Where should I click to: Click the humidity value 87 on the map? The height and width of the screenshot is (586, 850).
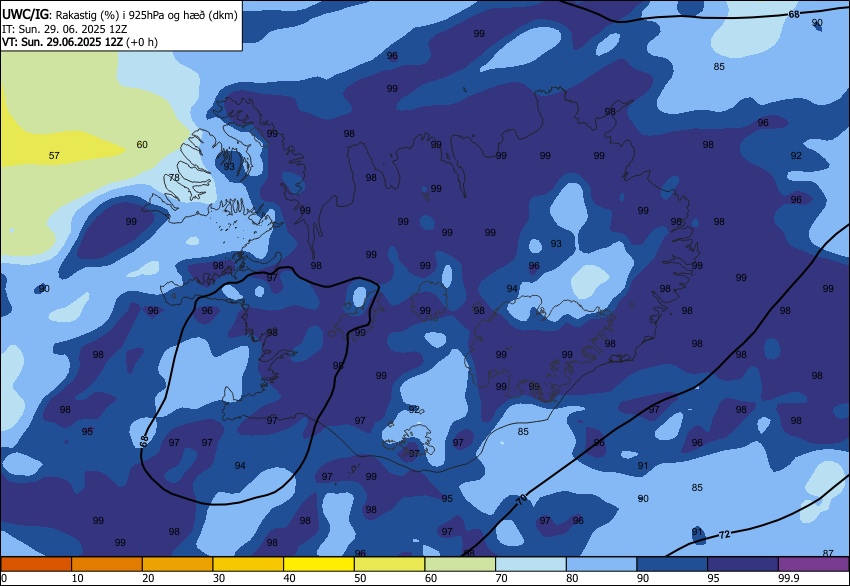click(828, 553)
